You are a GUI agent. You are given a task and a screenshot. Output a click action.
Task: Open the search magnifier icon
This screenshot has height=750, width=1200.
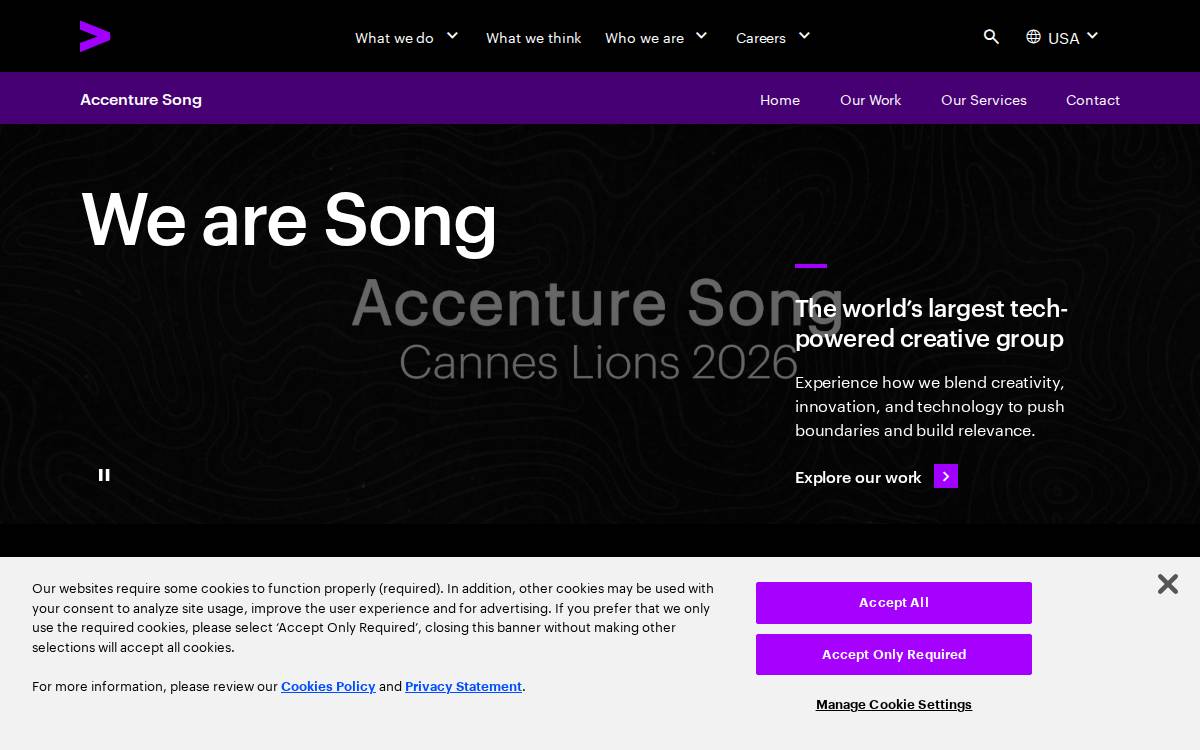pos(991,37)
